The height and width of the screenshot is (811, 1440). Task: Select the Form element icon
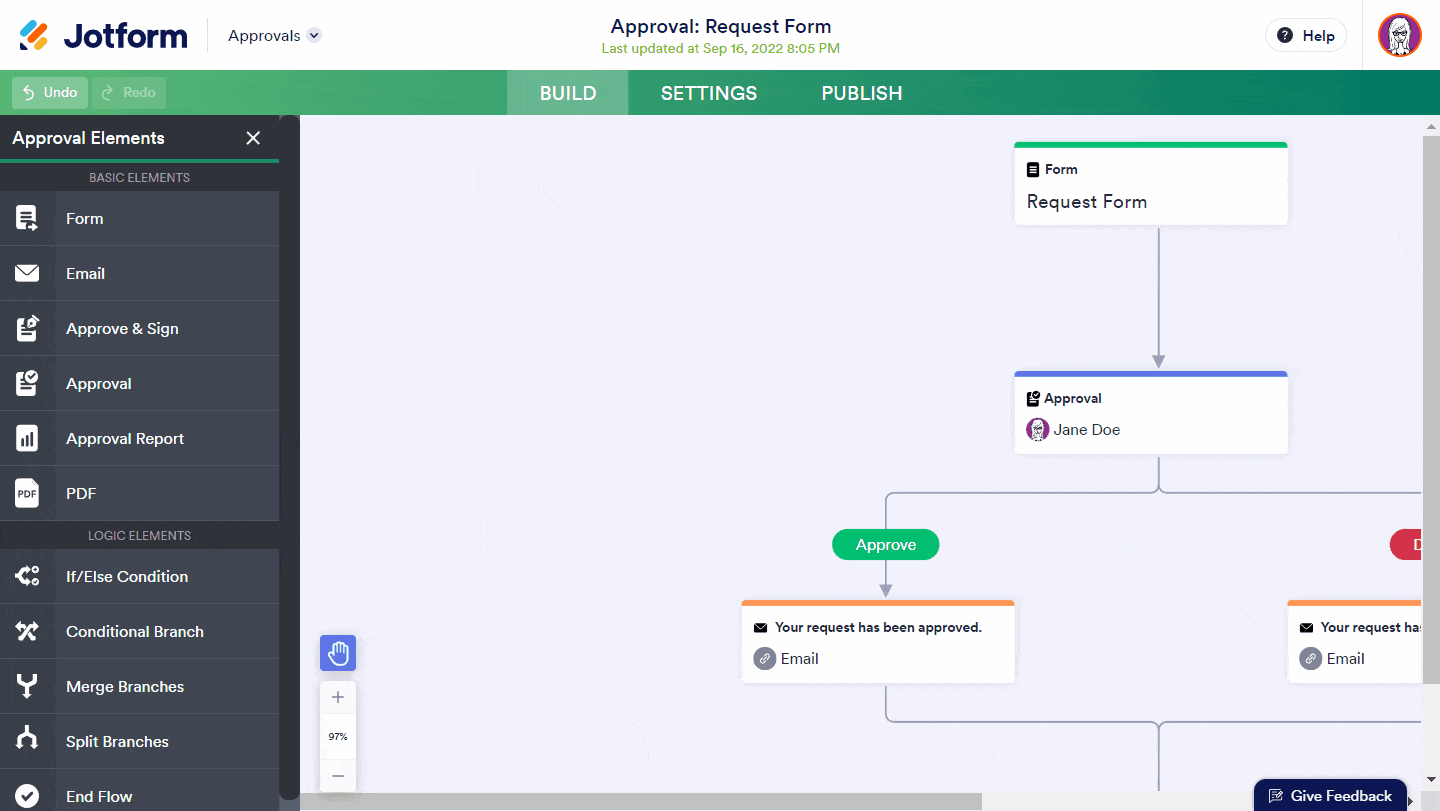click(27, 218)
